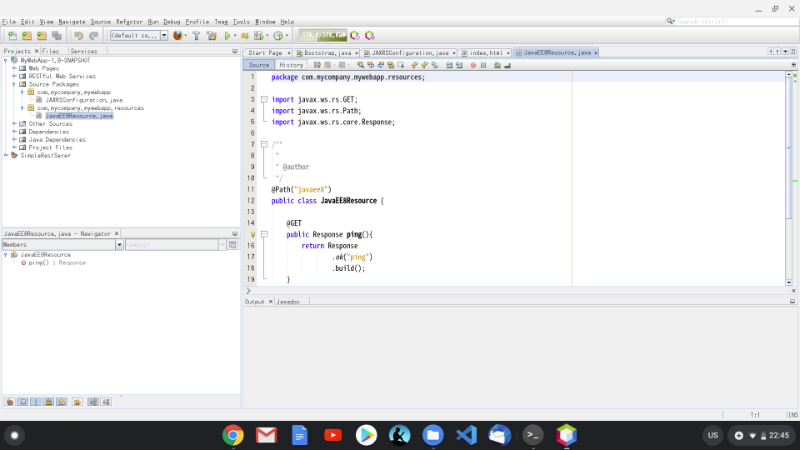Click the Clean and Build icon

pos(212,35)
